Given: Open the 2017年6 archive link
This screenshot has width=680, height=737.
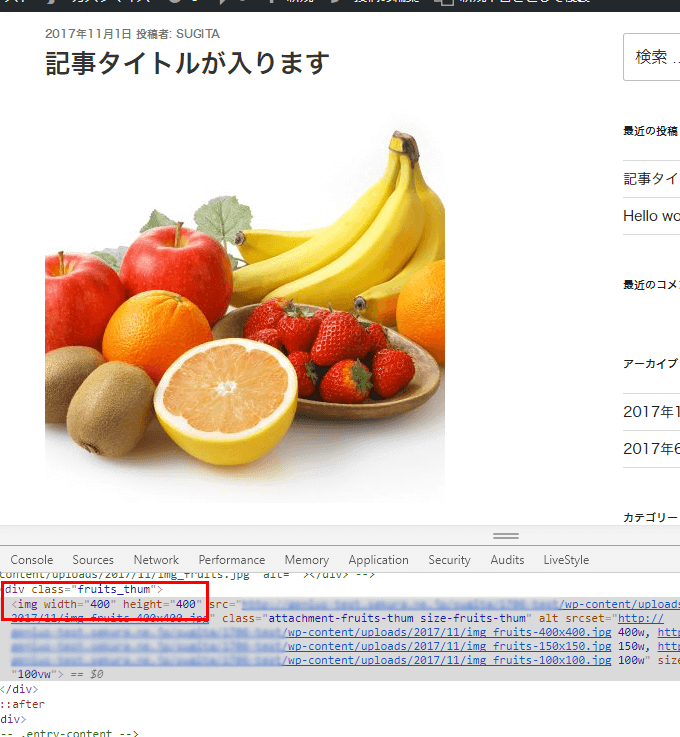Looking at the screenshot, I should [x=651, y=449].
